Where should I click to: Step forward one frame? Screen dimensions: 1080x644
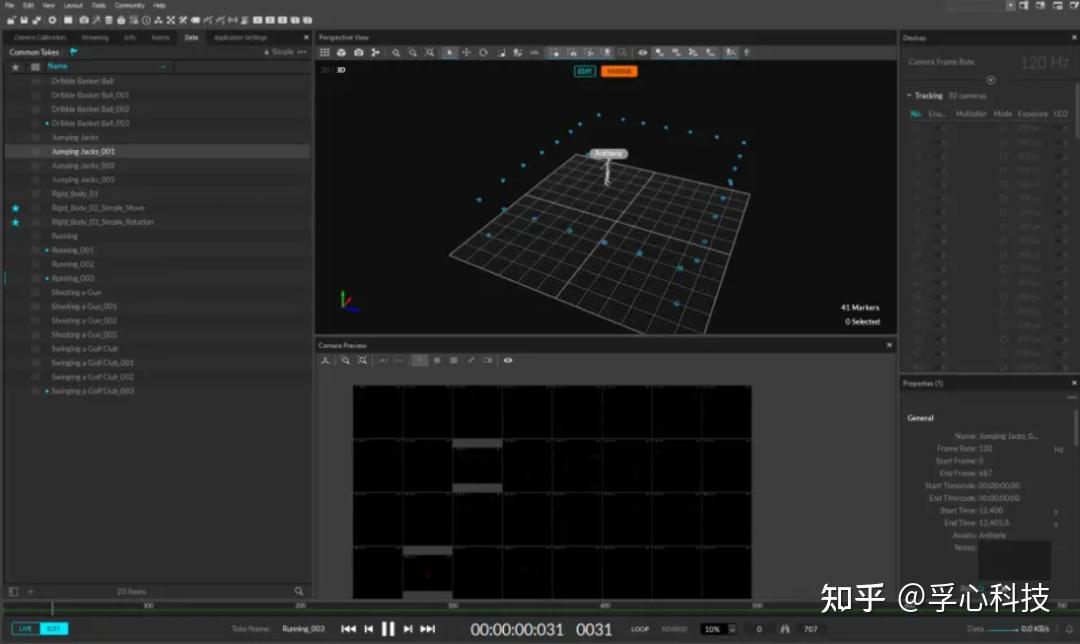coord(408,629)
